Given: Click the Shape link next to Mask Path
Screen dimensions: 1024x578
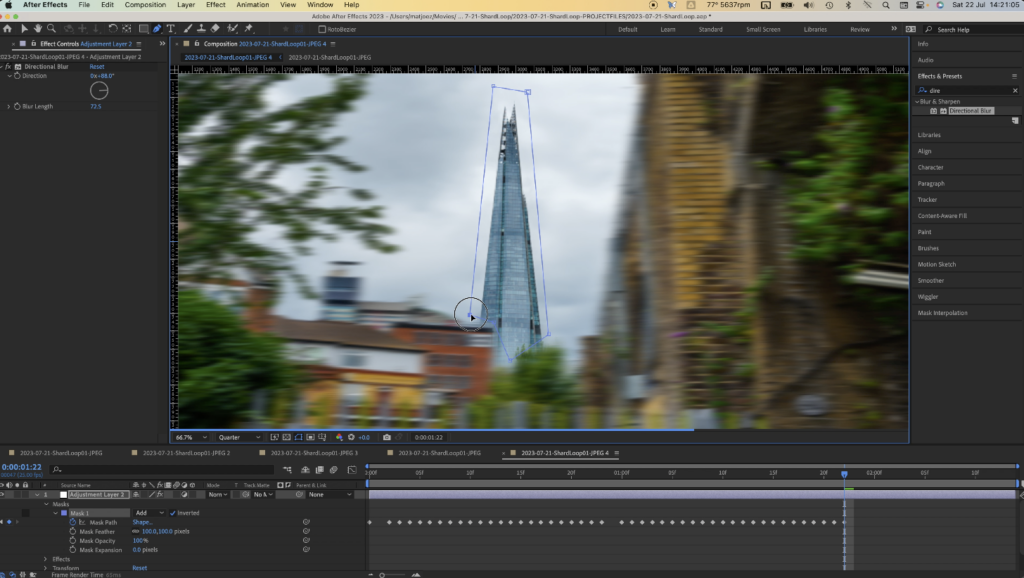Looking at the screenshot, I should [140, 521].
